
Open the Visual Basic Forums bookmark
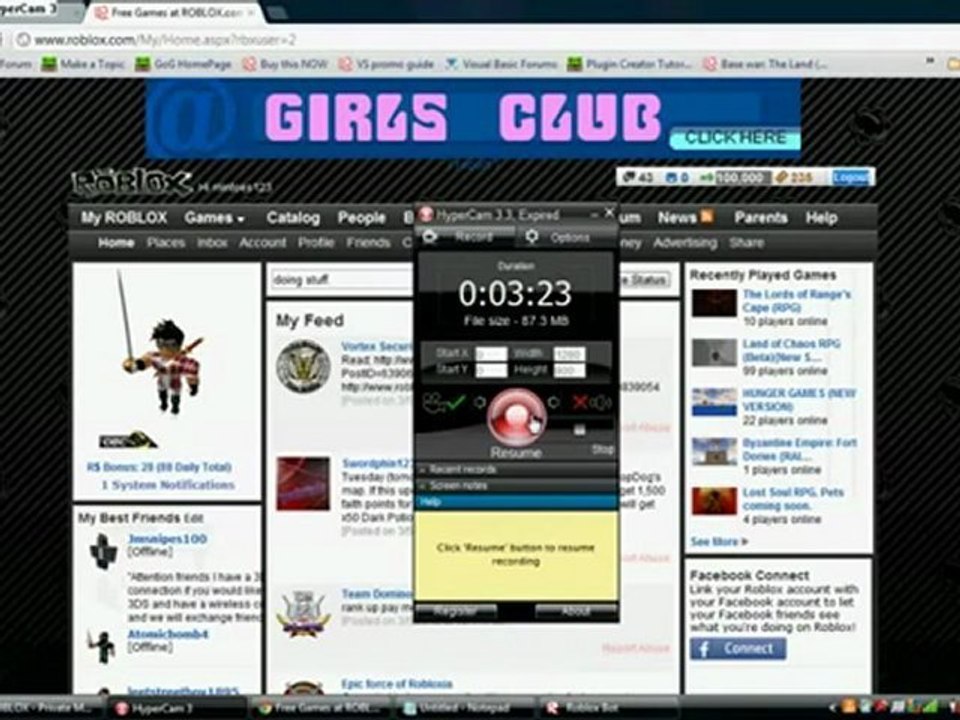click(x=501, y=64)
